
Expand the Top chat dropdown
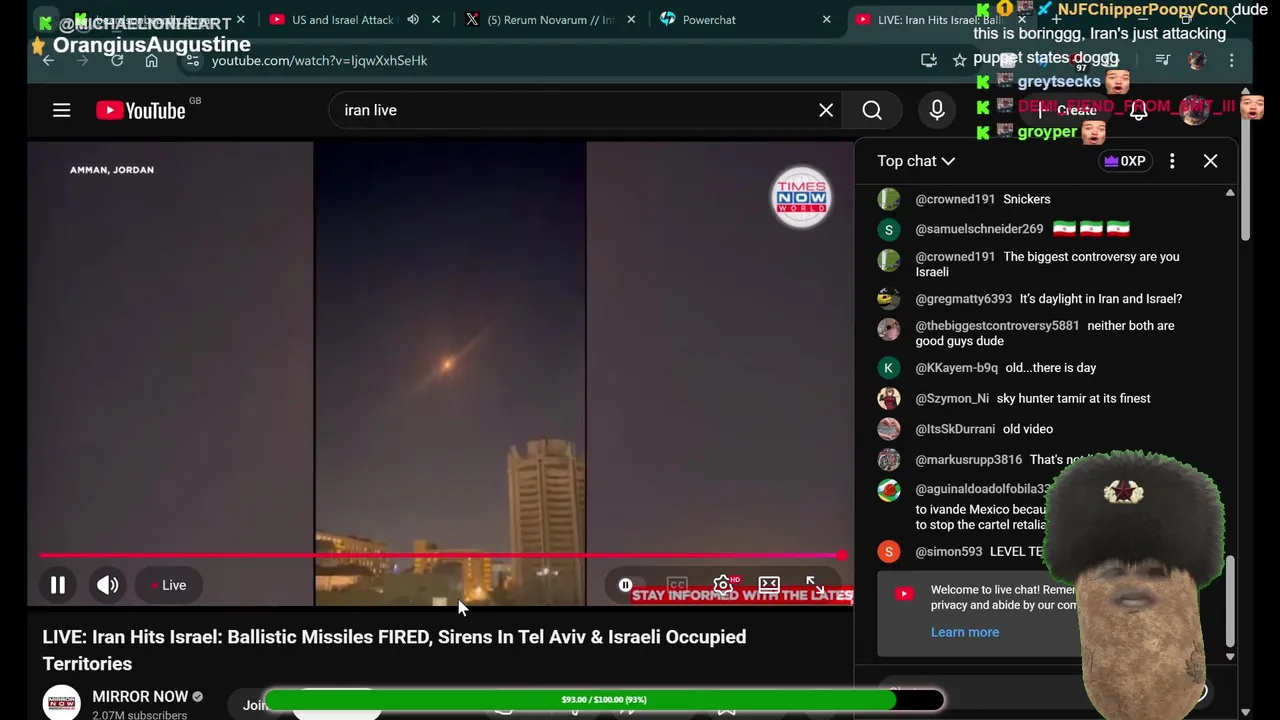pos(916,161)
